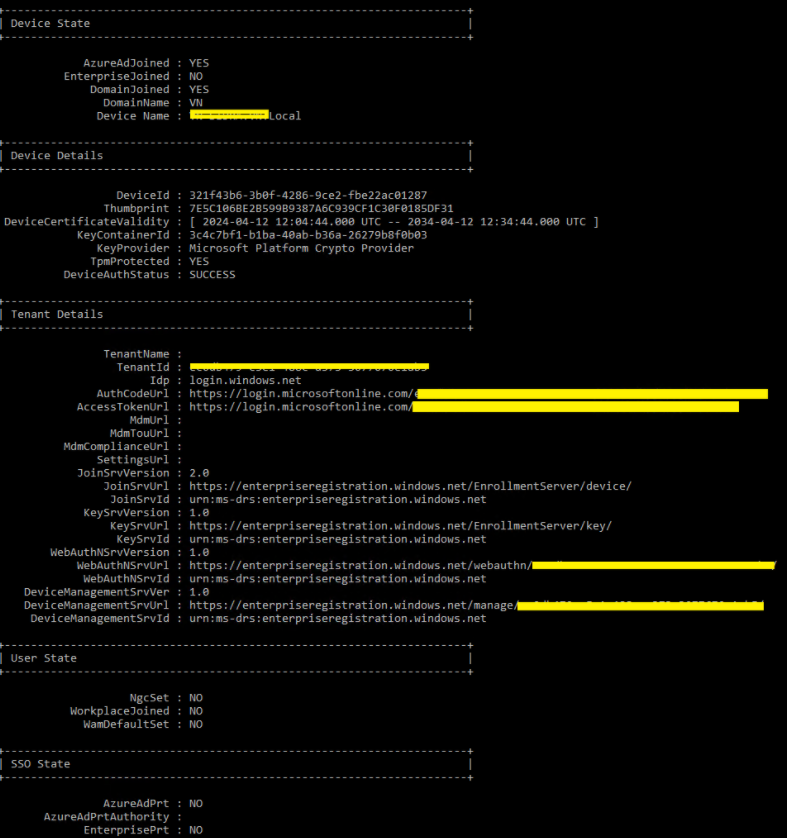Click the AzureAdPrt NO value

(196, 804)
